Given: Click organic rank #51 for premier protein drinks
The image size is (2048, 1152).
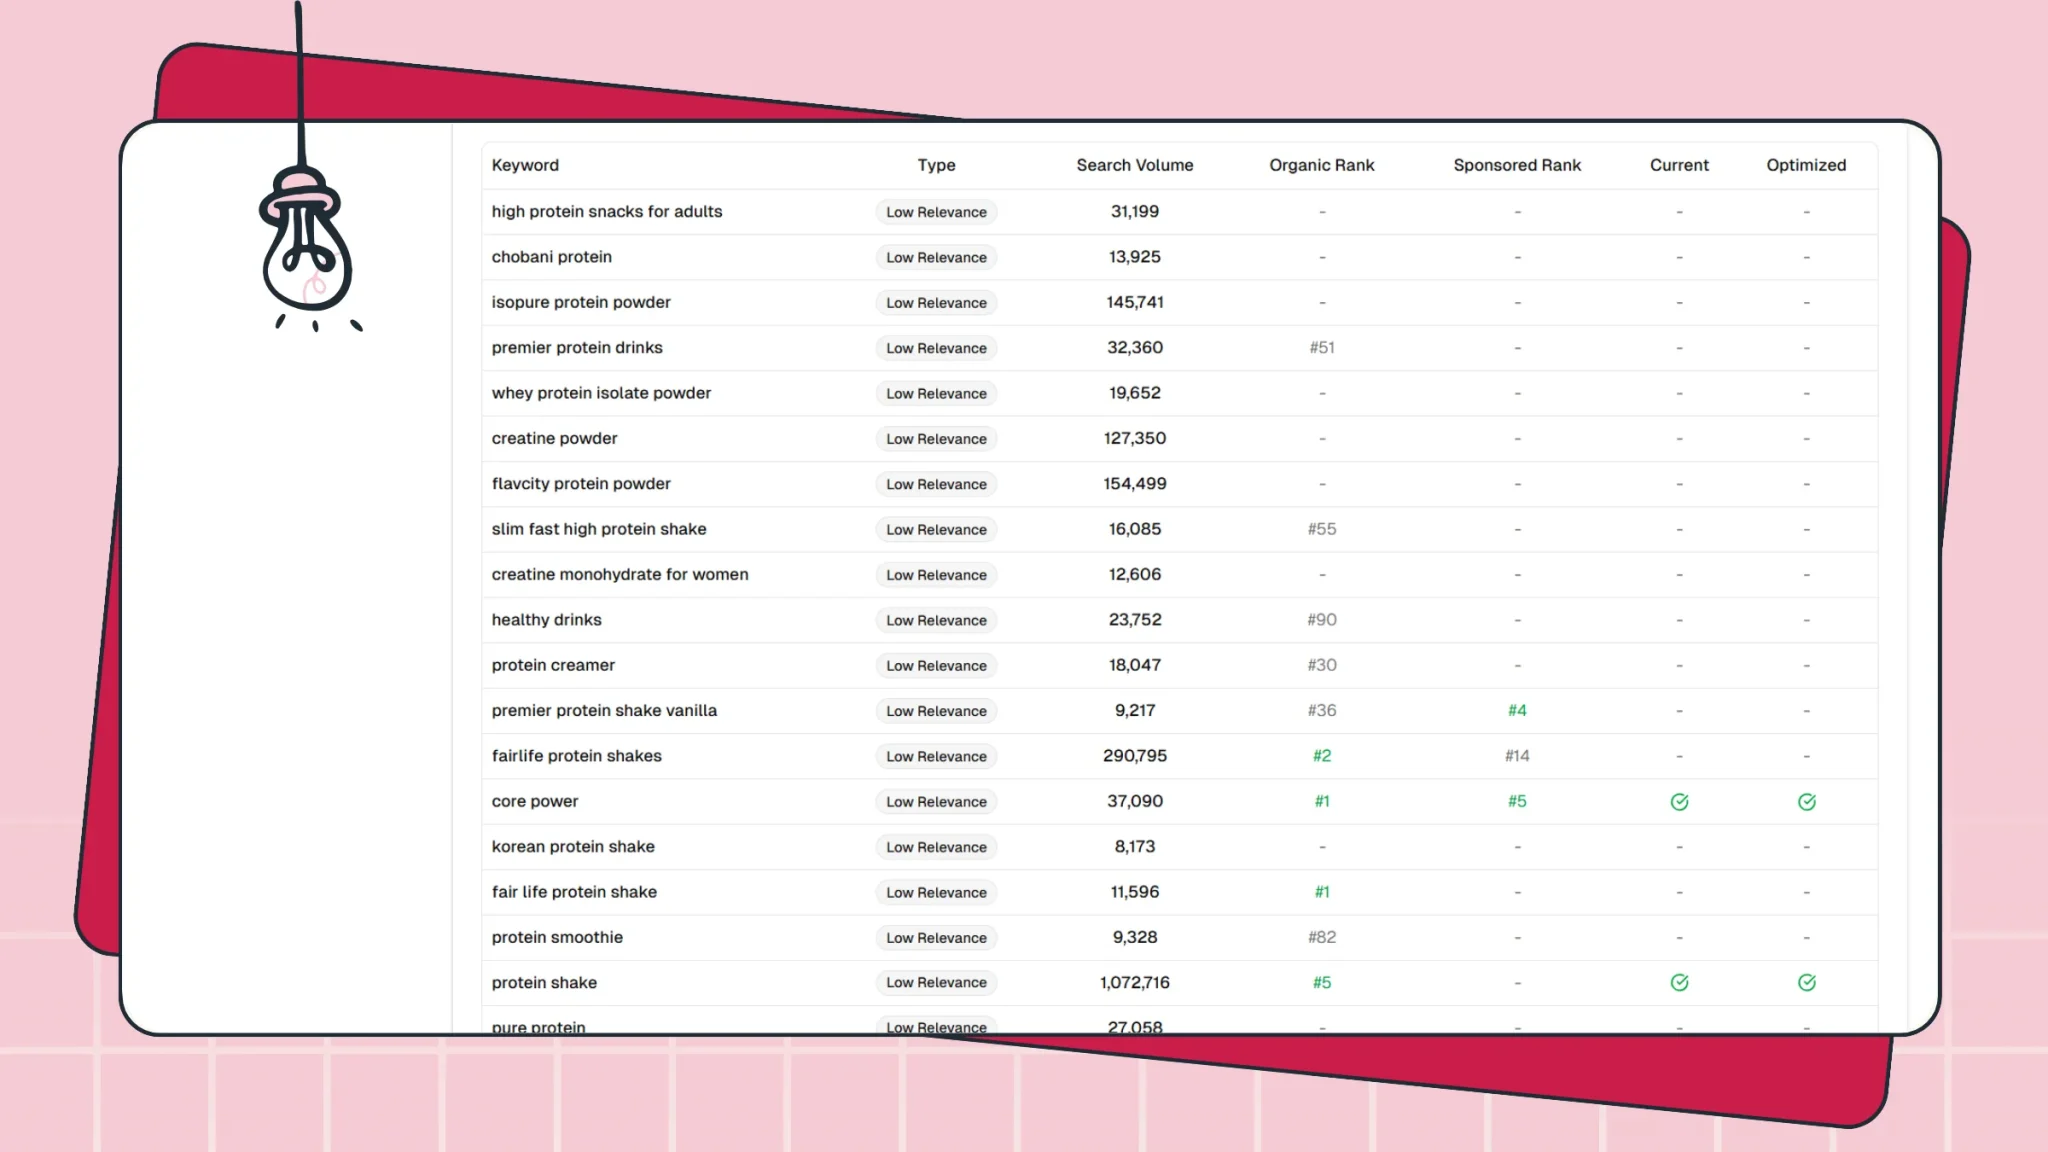Looking at the screenshot, I should (x=1321, y=348).
